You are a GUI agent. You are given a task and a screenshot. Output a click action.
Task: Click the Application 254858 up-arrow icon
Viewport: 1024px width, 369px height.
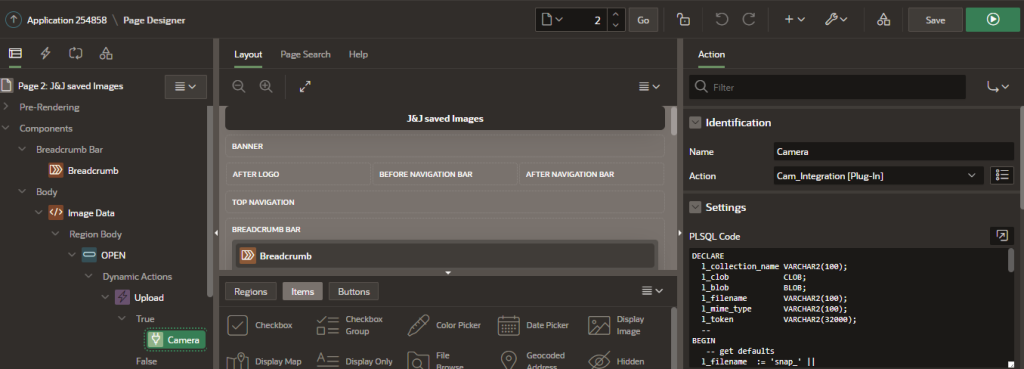13,20
